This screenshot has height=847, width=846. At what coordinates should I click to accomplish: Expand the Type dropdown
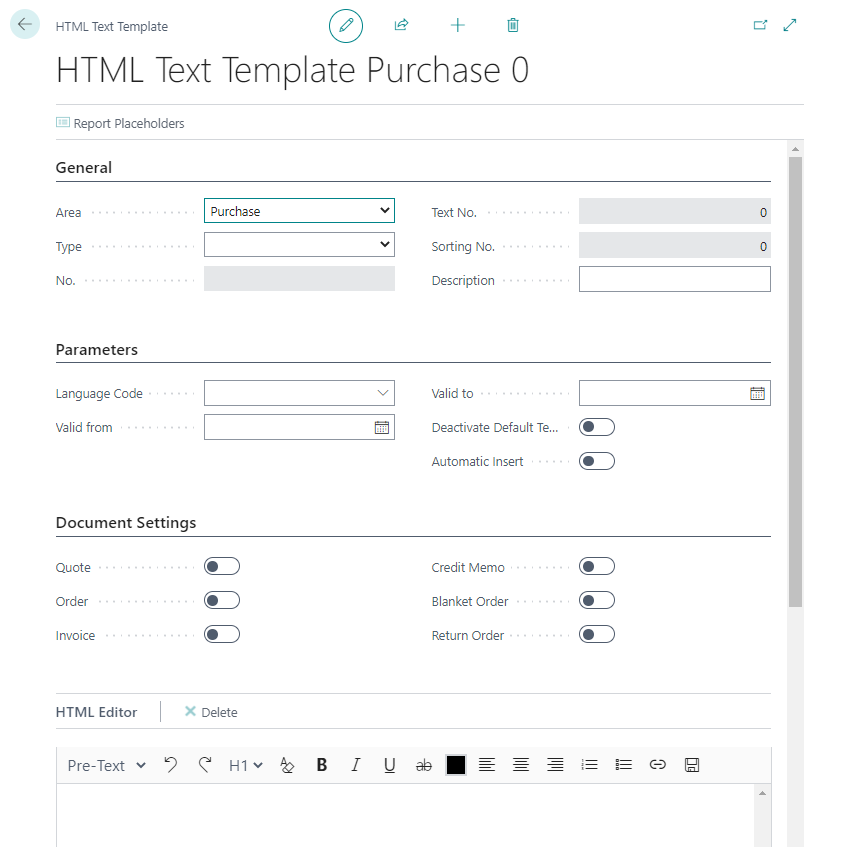(x=299, y=245)
